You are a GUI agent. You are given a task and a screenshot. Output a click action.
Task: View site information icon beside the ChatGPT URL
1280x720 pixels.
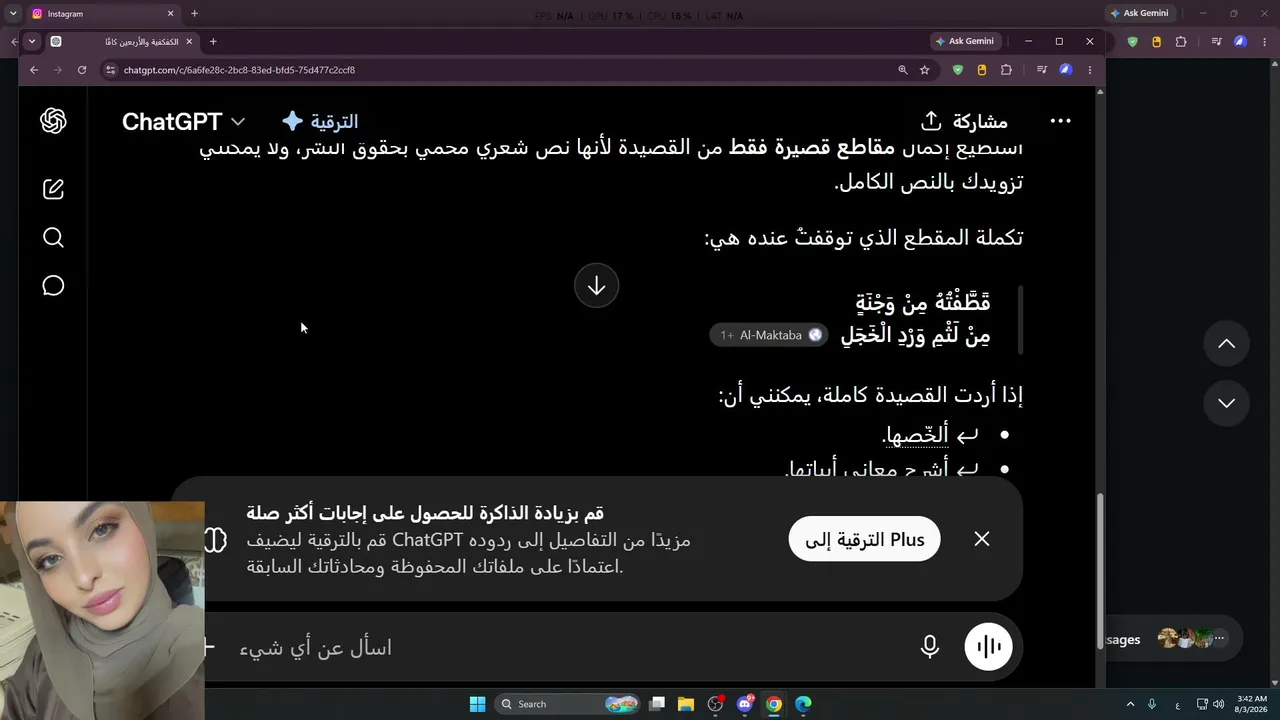pos(110,70)
